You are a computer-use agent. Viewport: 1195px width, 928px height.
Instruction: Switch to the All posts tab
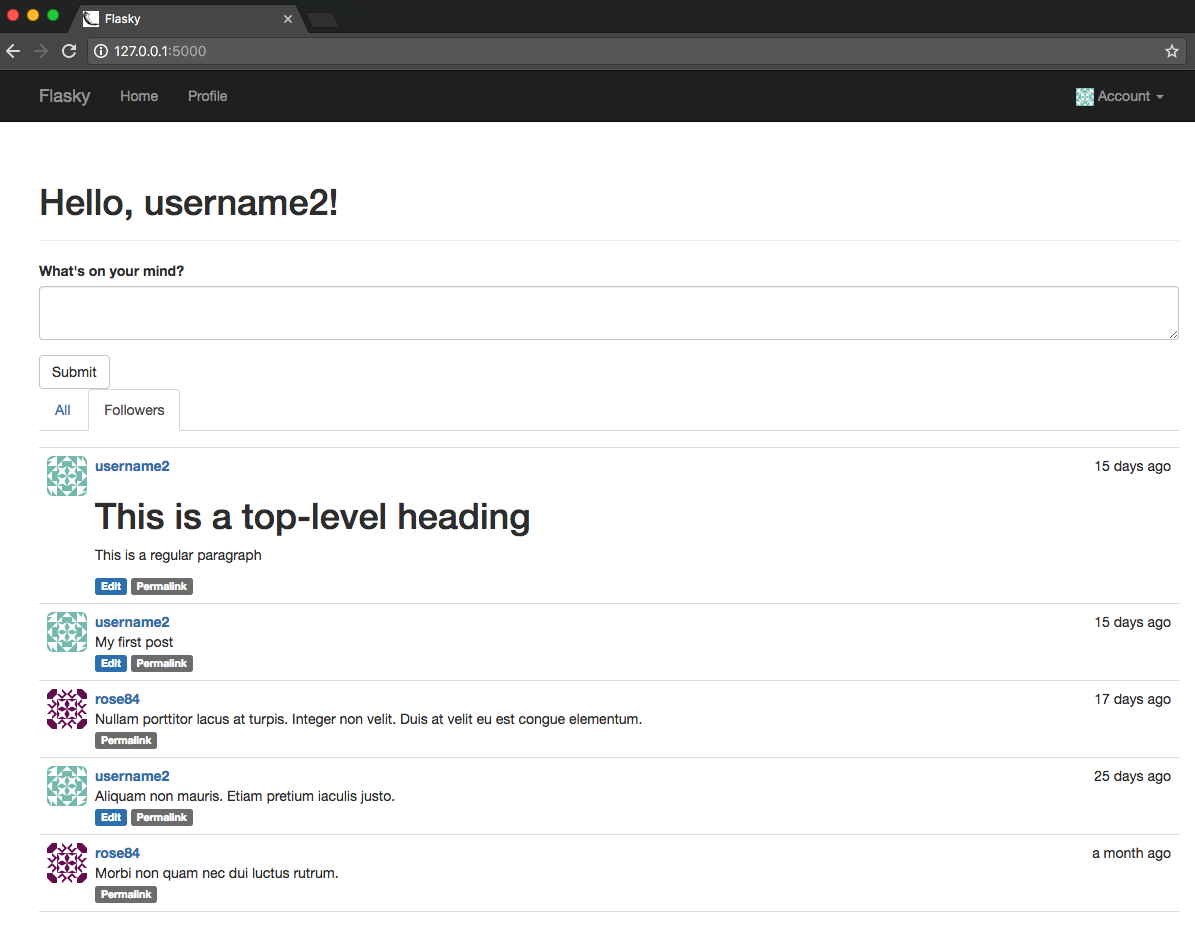[63, 410]
